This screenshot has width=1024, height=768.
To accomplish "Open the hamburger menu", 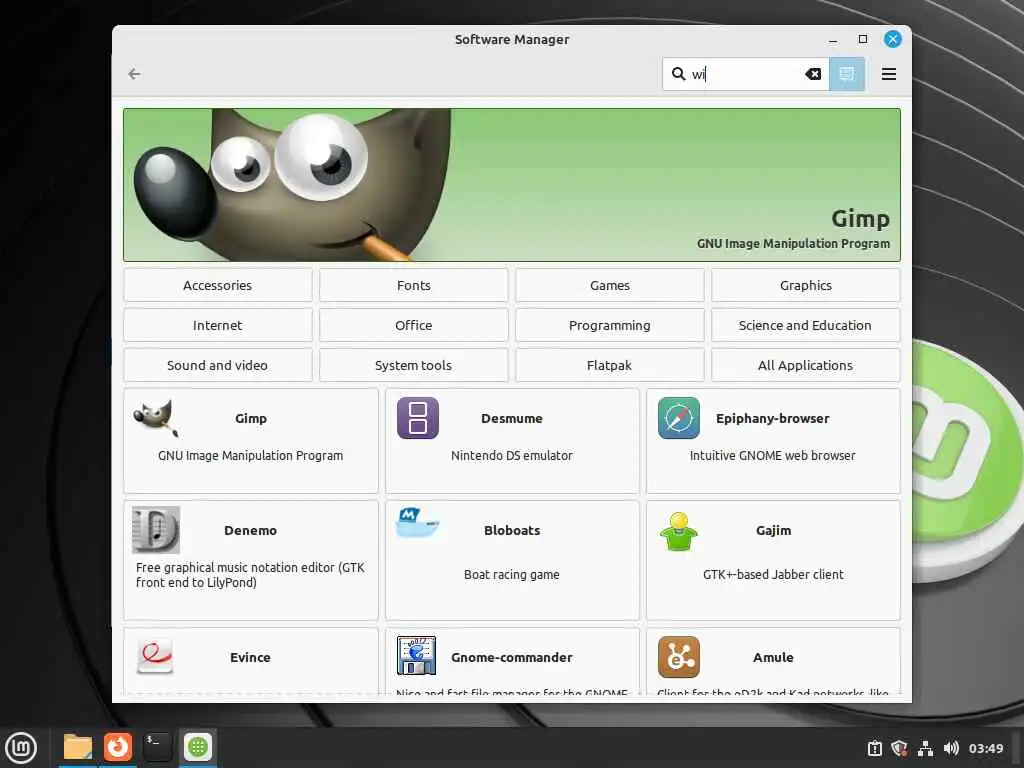I will 888,74.
